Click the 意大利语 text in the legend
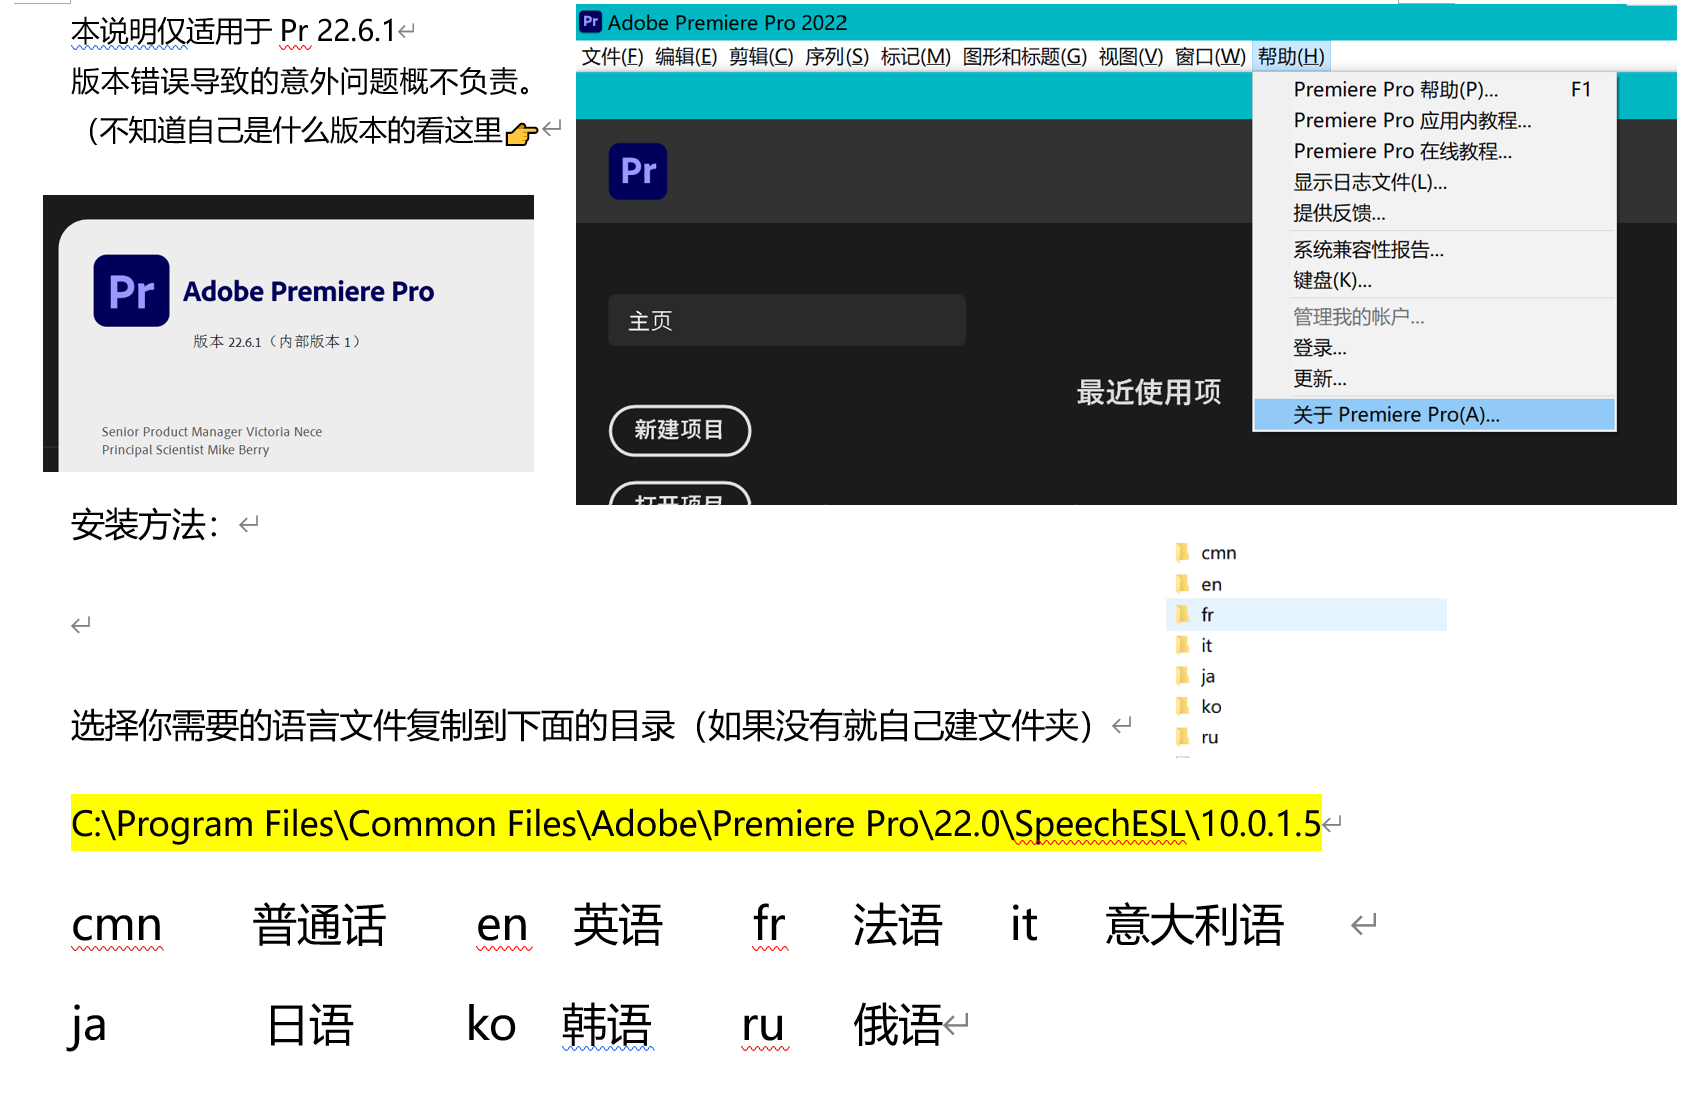 pos(1194,925)
